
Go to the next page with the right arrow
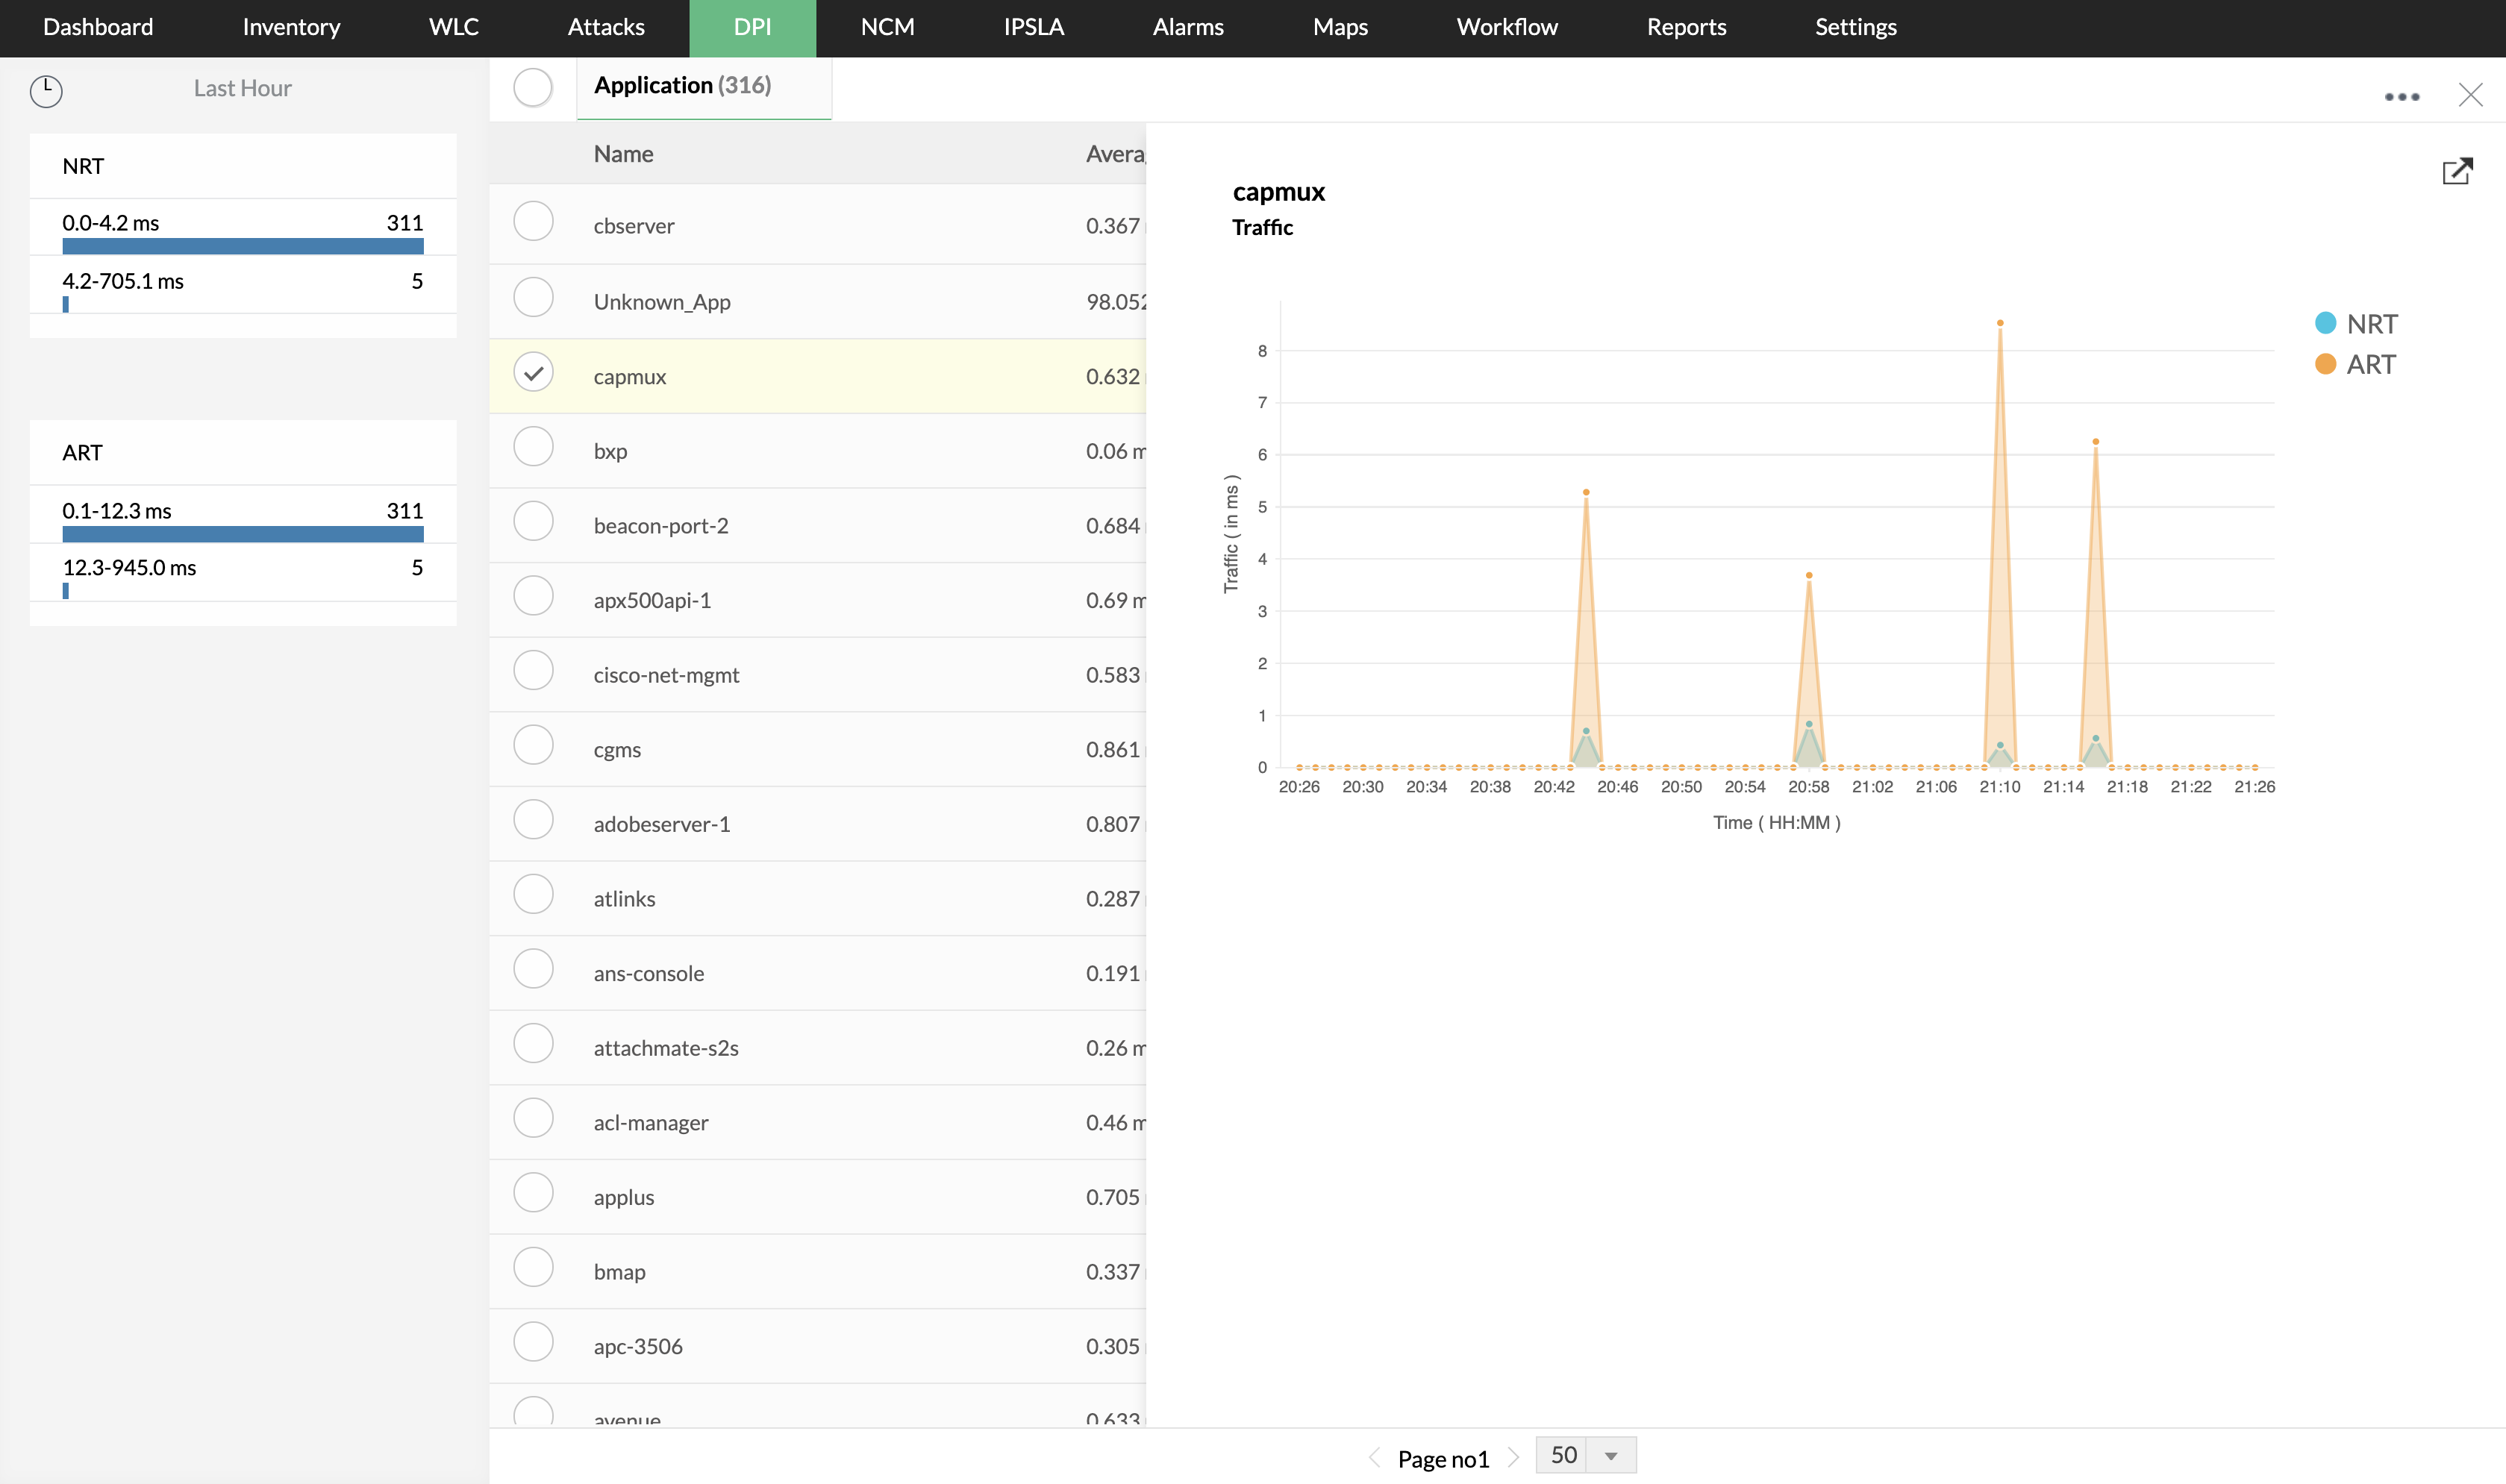pyautogui.click(x=1513, y=1457)
